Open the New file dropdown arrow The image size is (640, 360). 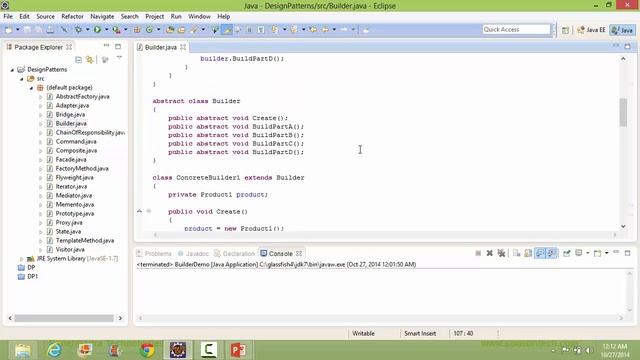point(17,29)
